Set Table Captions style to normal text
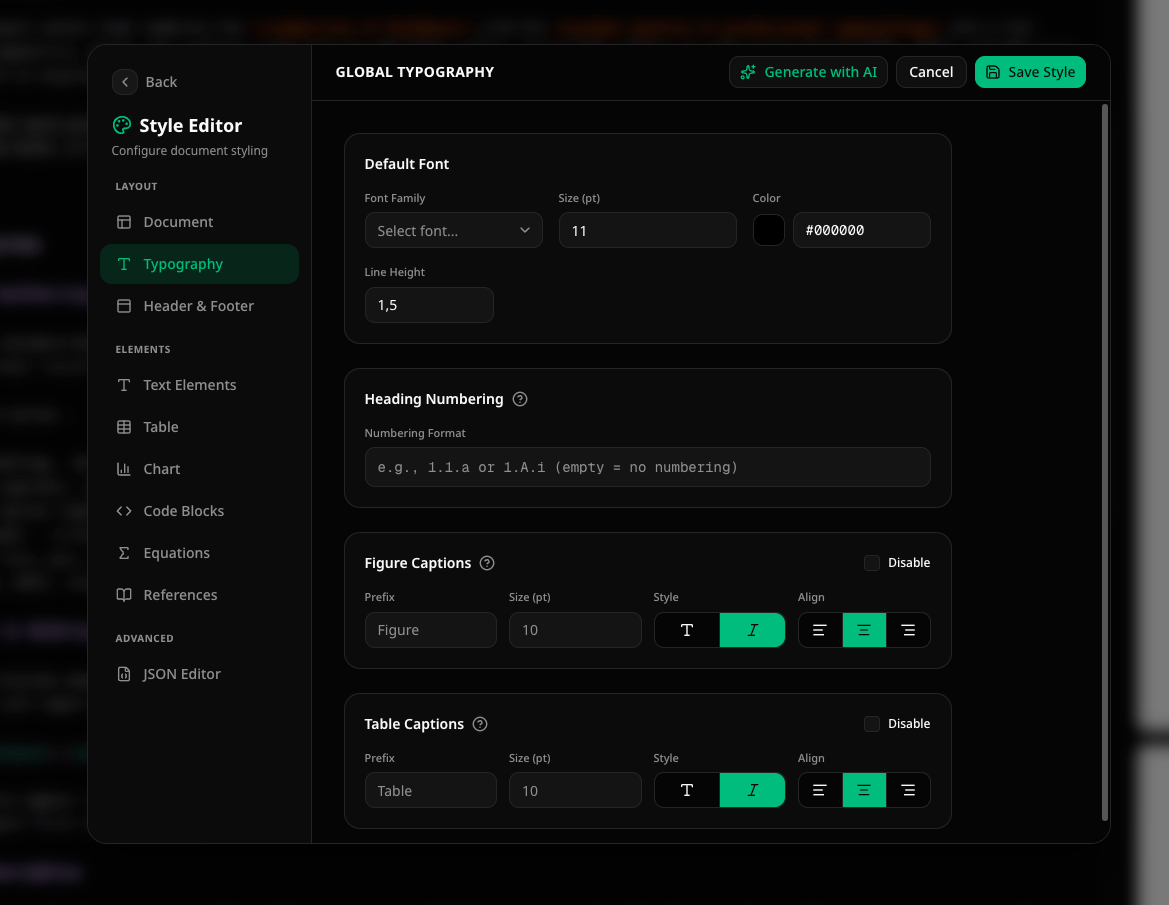The image size is (1169, 905). pyautogui.click(x=687, y=790)
